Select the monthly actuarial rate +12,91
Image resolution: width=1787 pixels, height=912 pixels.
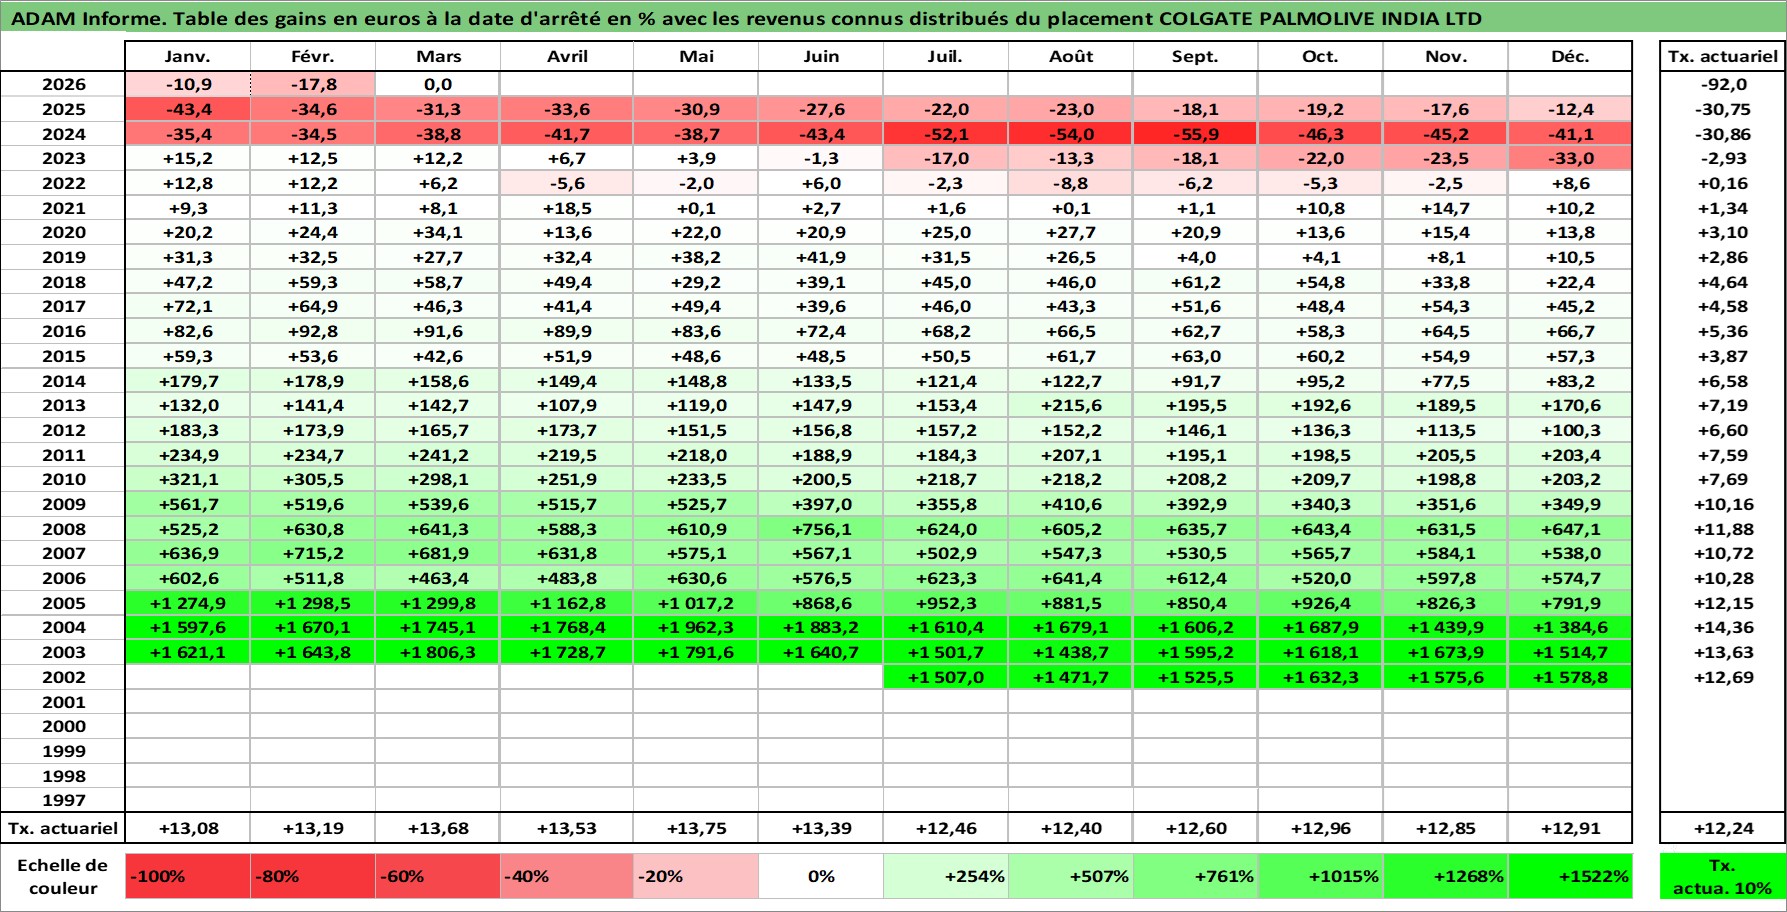pos(1570,828)
